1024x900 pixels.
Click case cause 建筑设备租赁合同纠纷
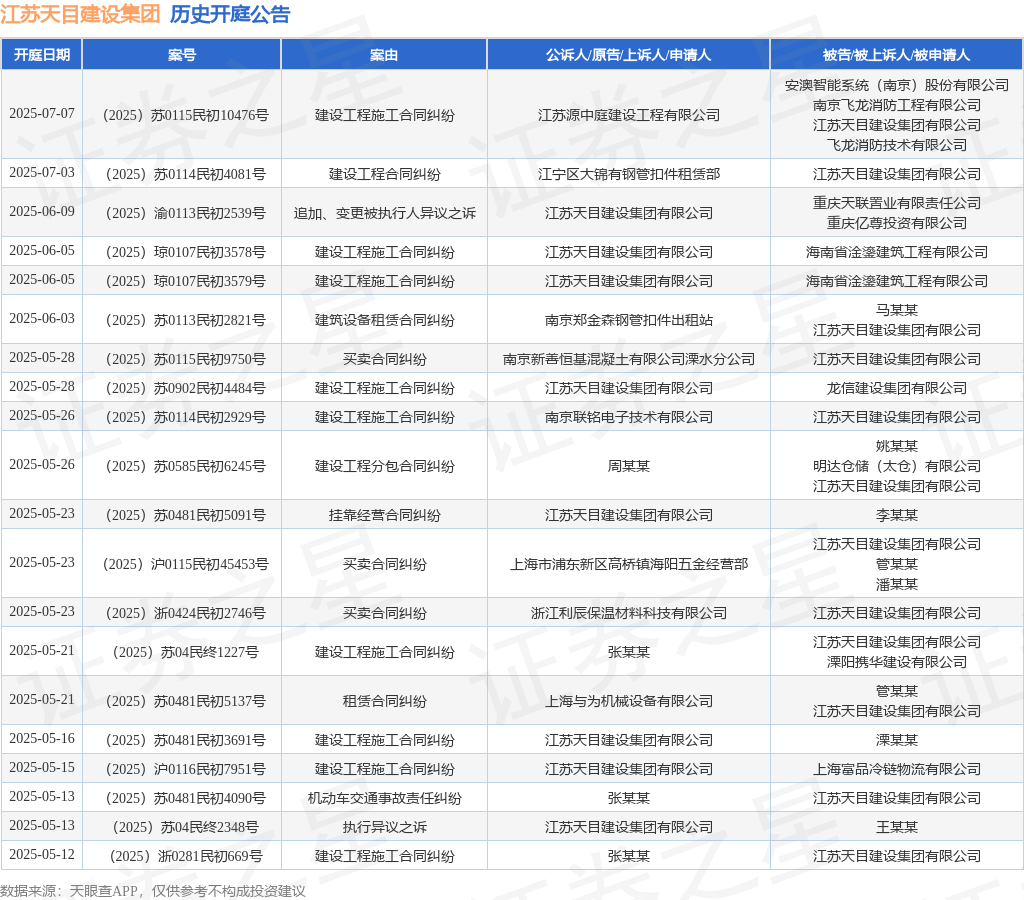pos(384,321)
